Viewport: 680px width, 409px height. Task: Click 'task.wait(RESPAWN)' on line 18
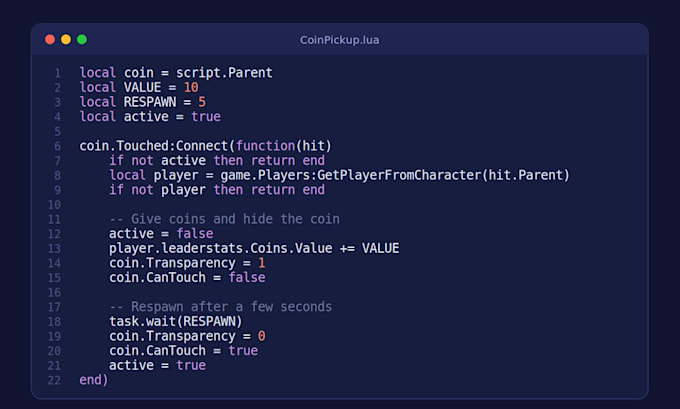176,321
